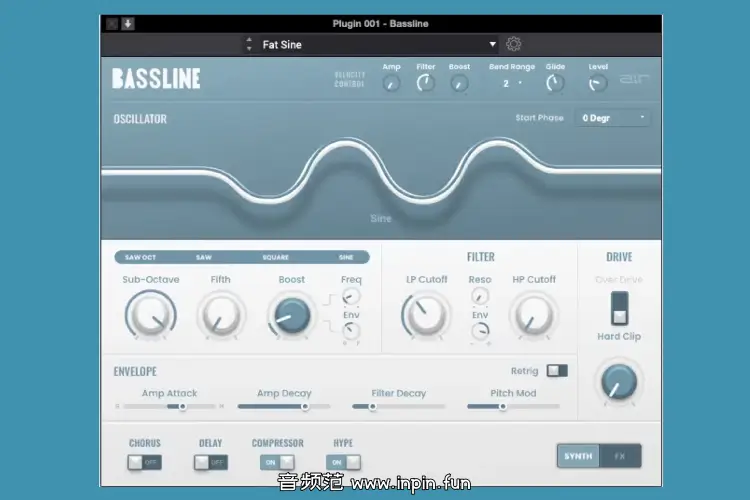Click the Start Phase label
The image size is (750, 500).
coord(540,118)
